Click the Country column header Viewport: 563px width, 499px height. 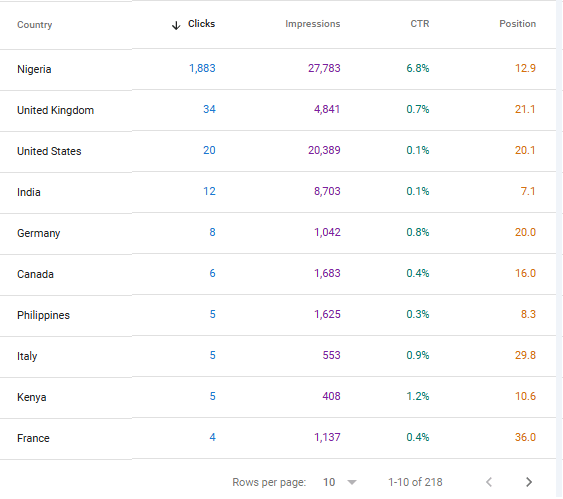[x=34, y=25]
